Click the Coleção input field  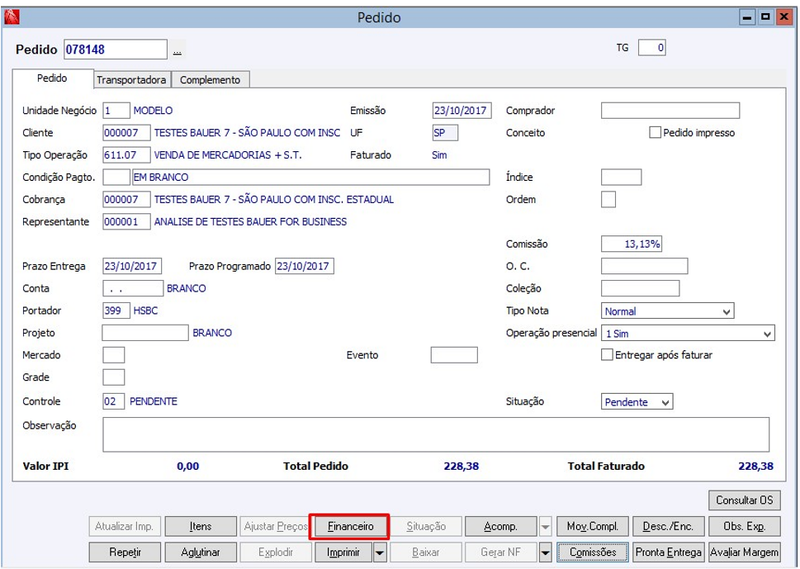click(x=640, y=288)
